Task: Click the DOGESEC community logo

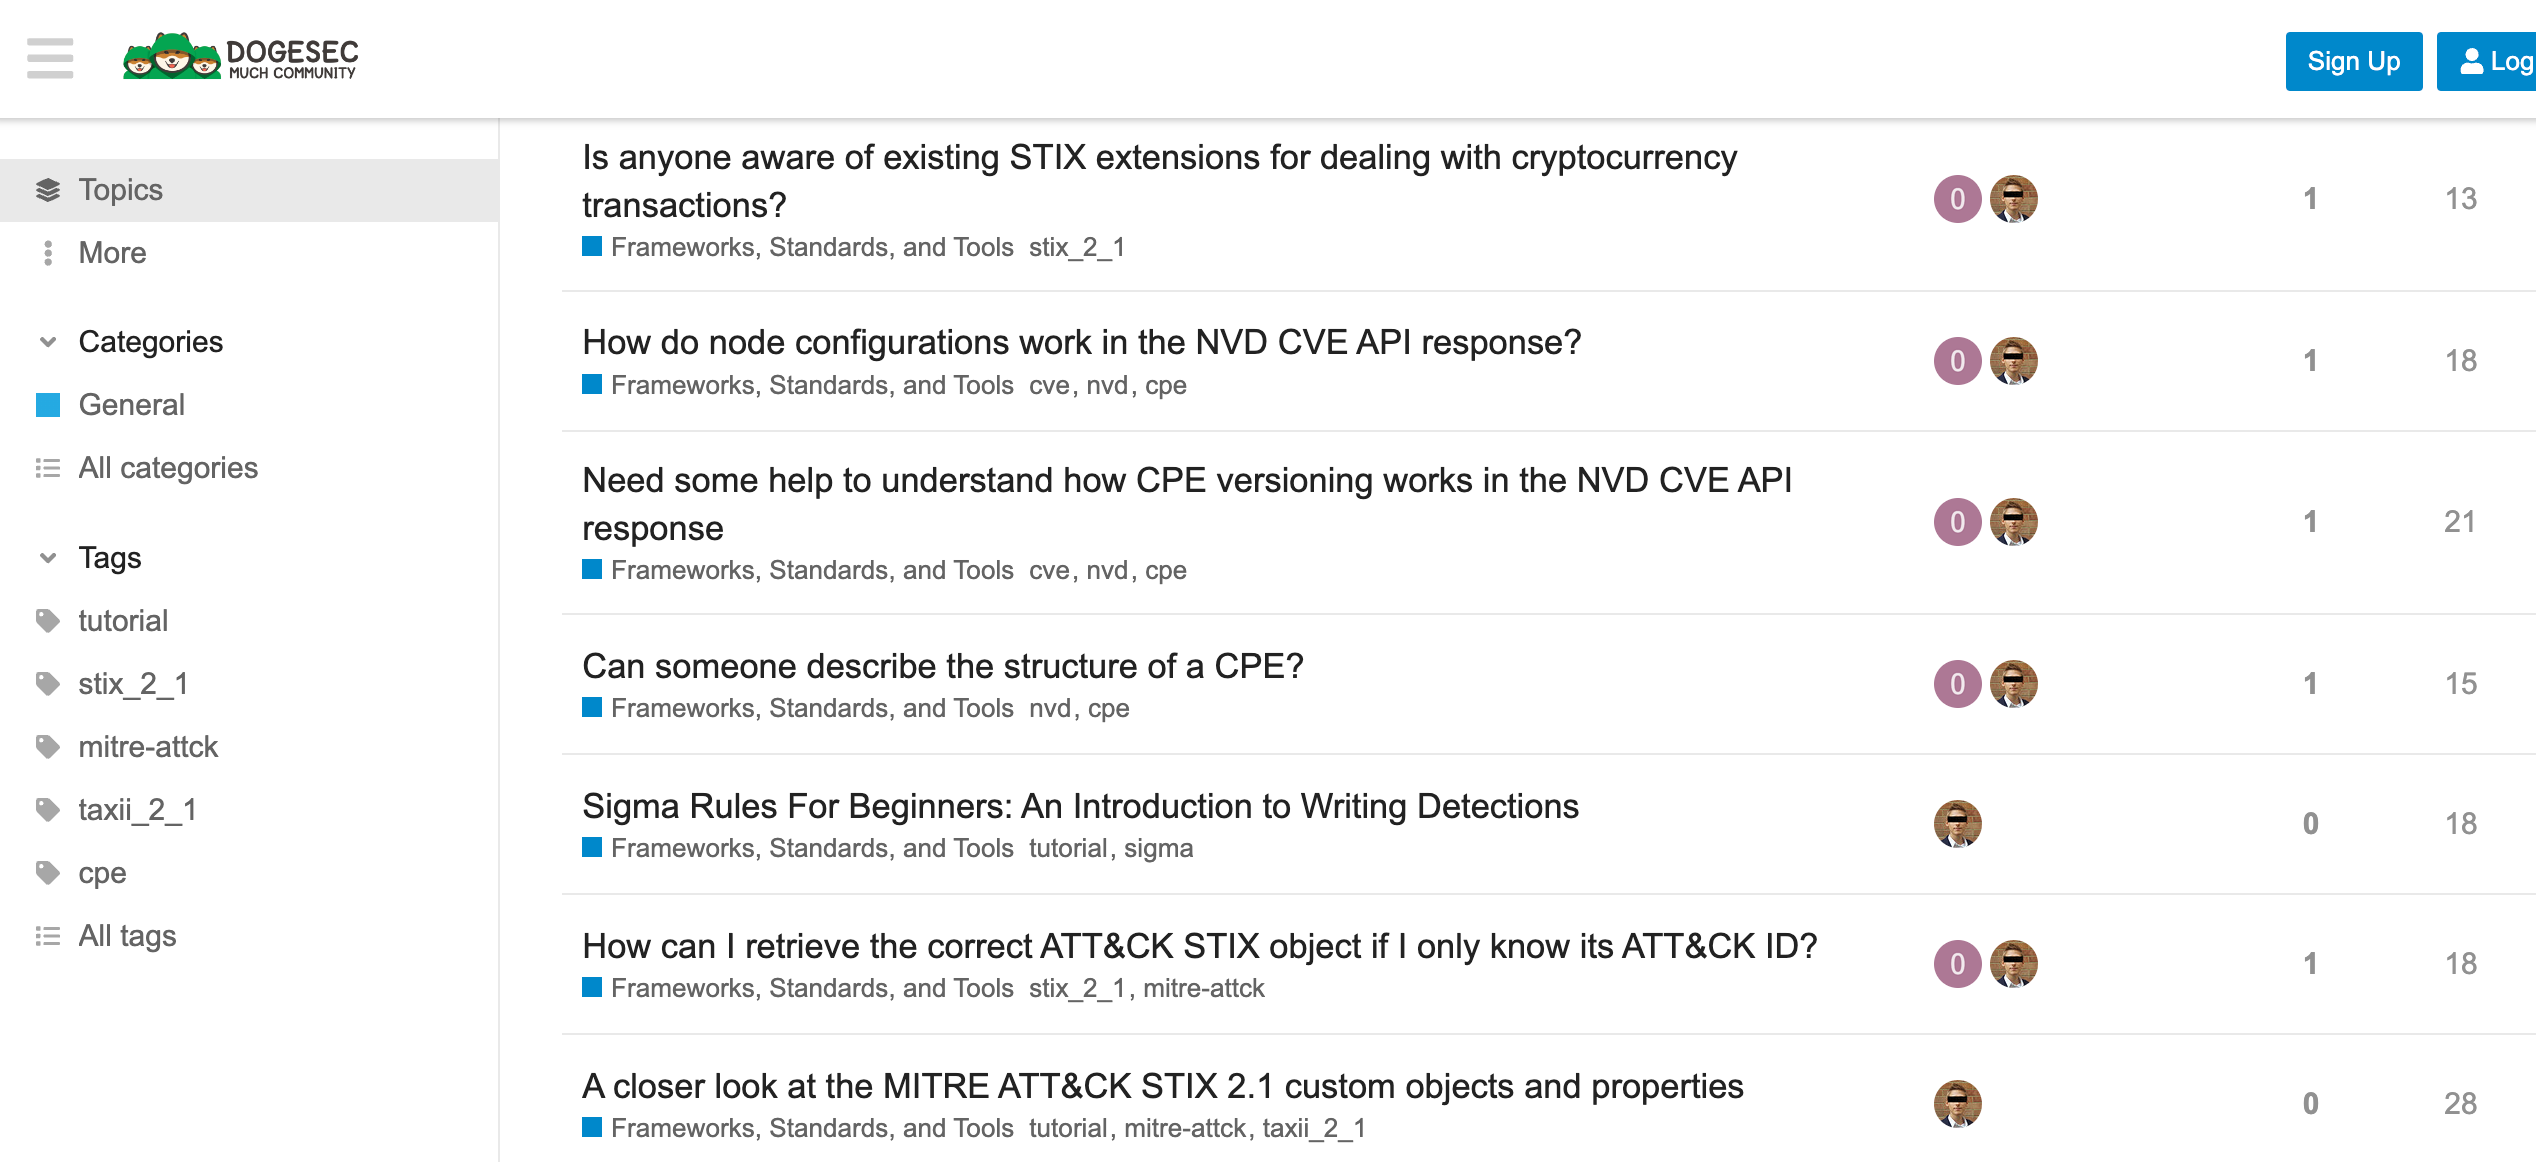Action: (240, 57)
